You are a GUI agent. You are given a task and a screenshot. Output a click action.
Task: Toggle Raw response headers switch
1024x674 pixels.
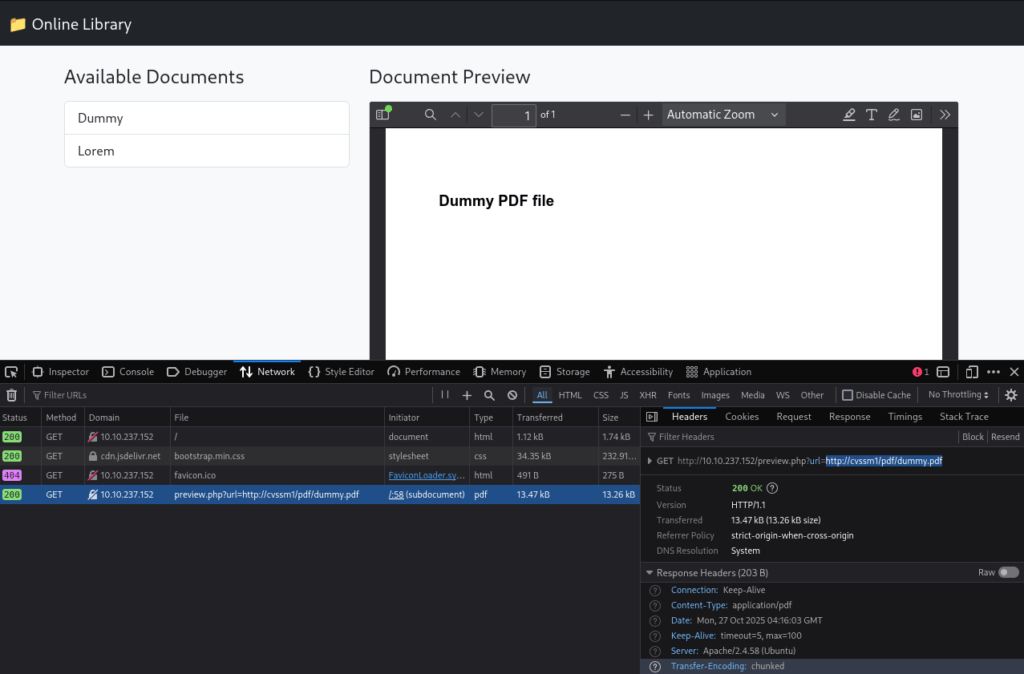tap(1008, 572)
